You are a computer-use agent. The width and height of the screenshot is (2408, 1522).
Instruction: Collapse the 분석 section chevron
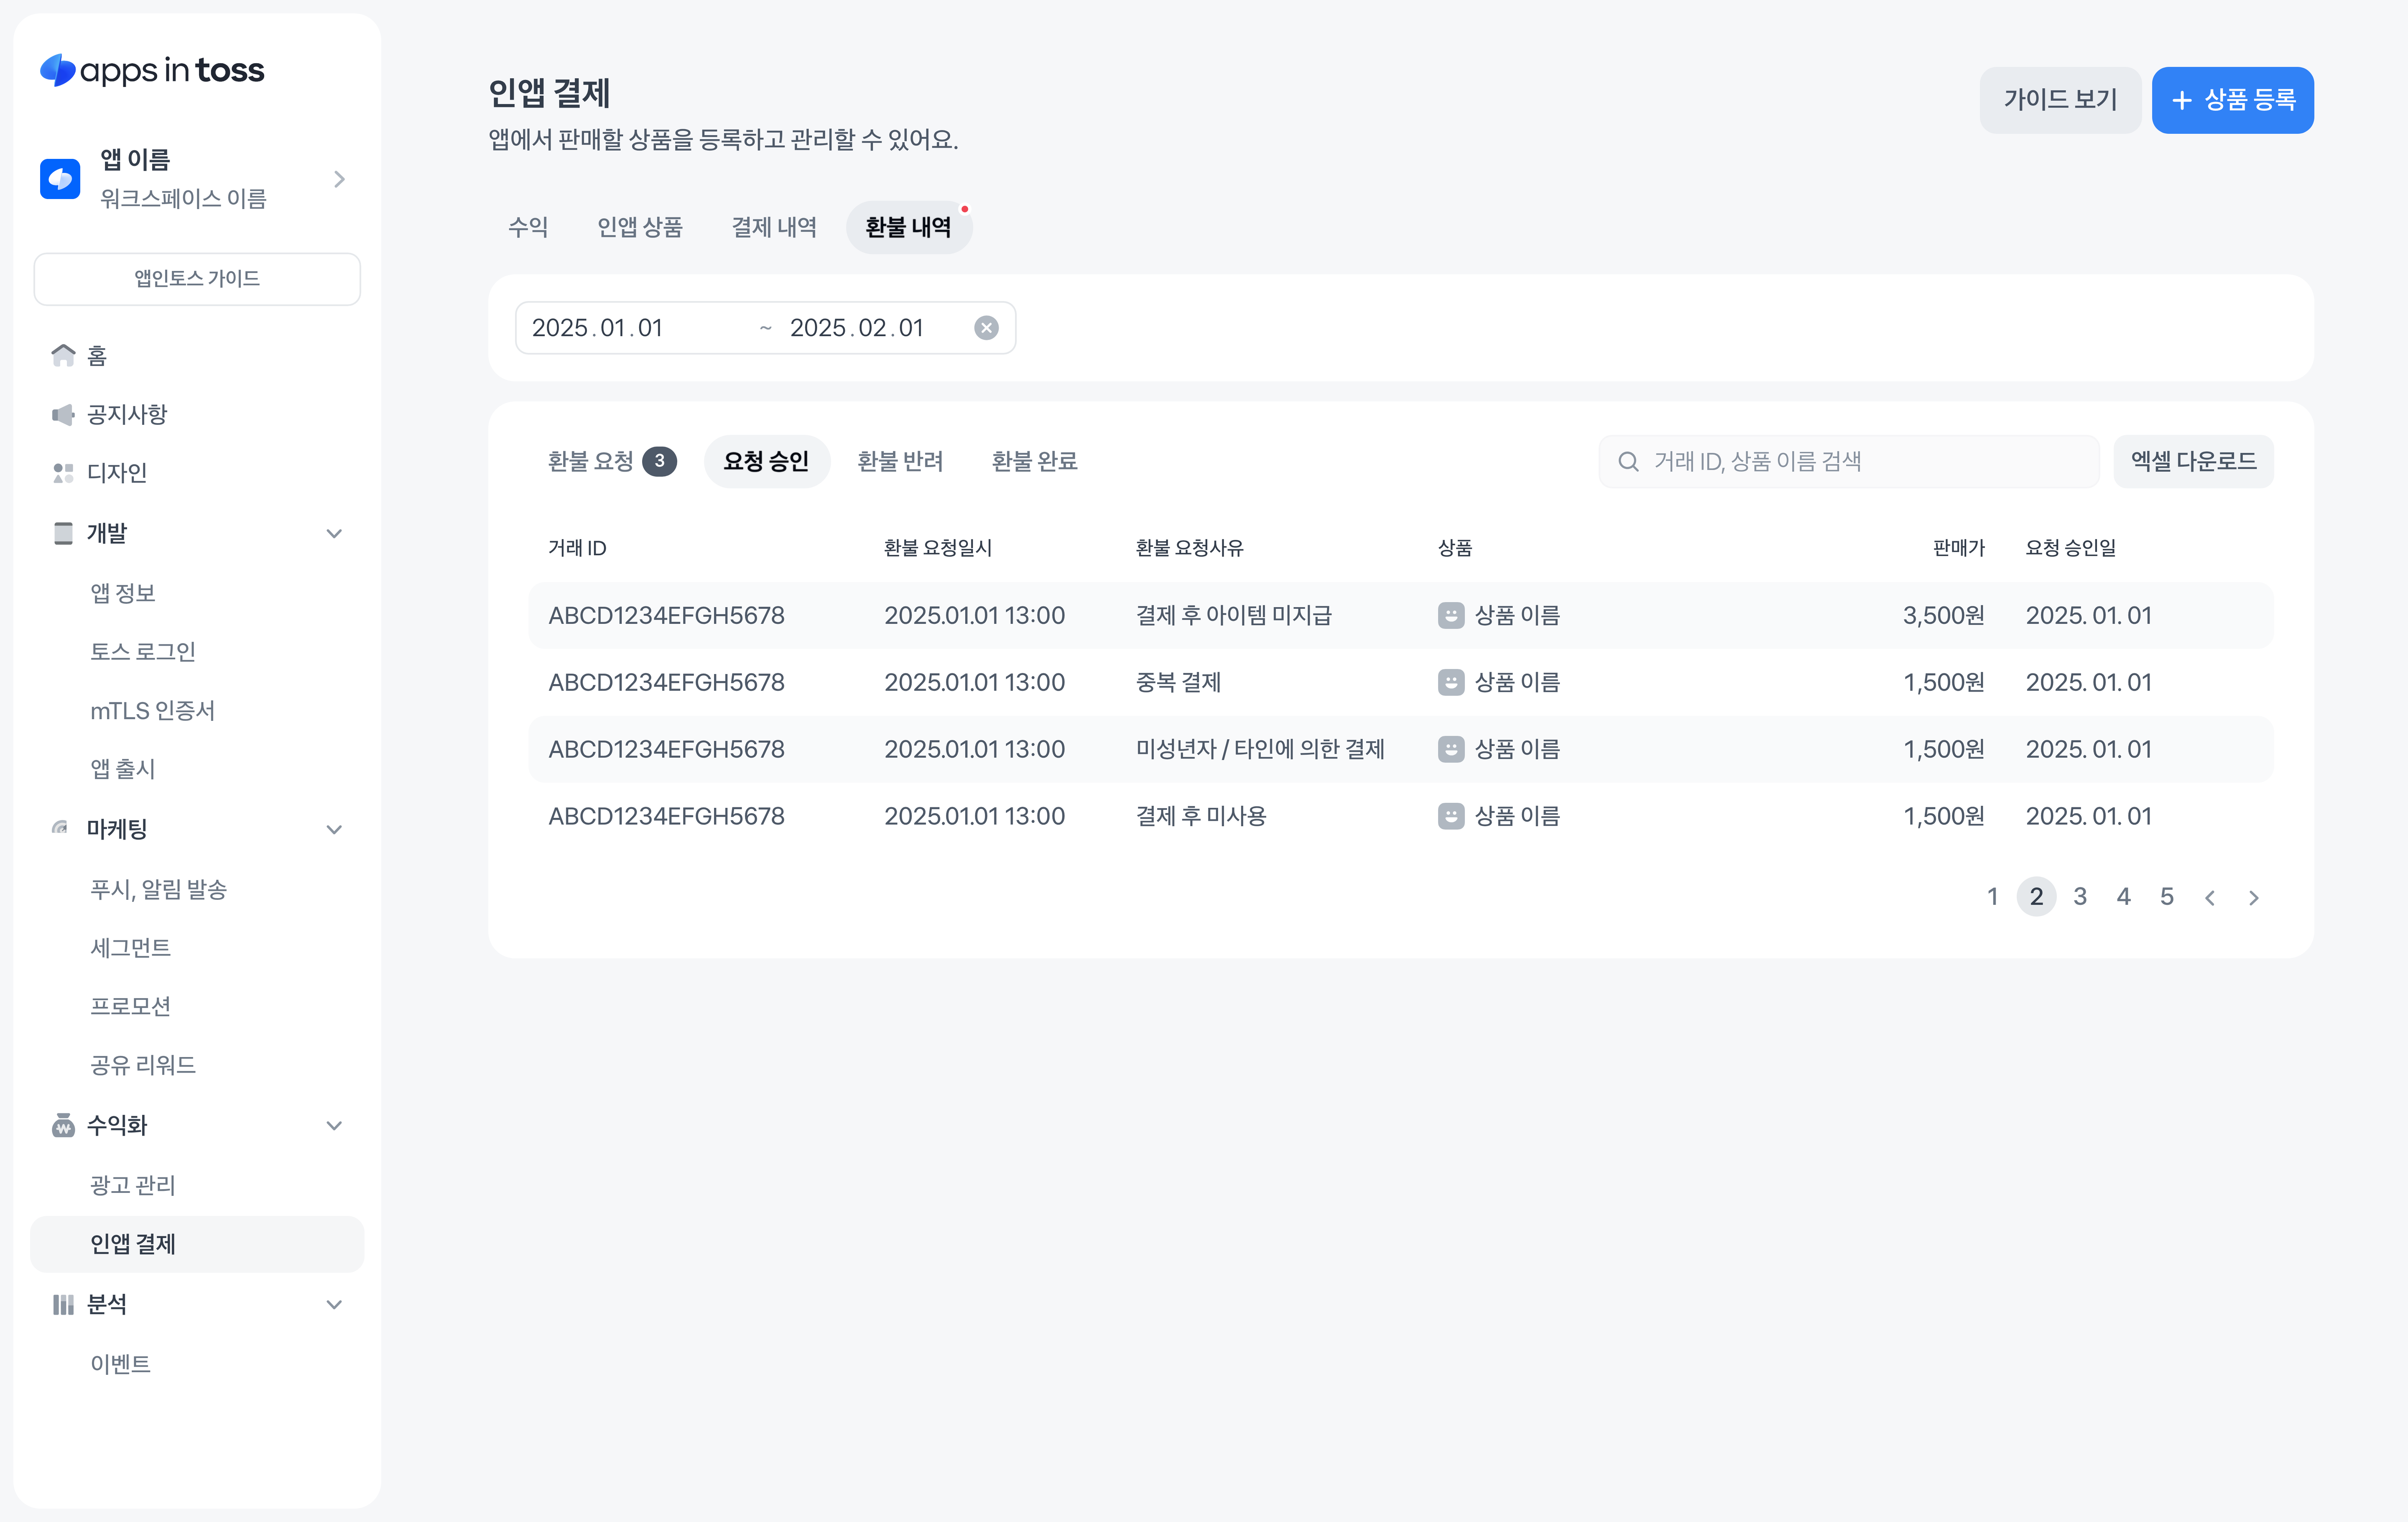pyautogui.click(x=334, y=1304)
